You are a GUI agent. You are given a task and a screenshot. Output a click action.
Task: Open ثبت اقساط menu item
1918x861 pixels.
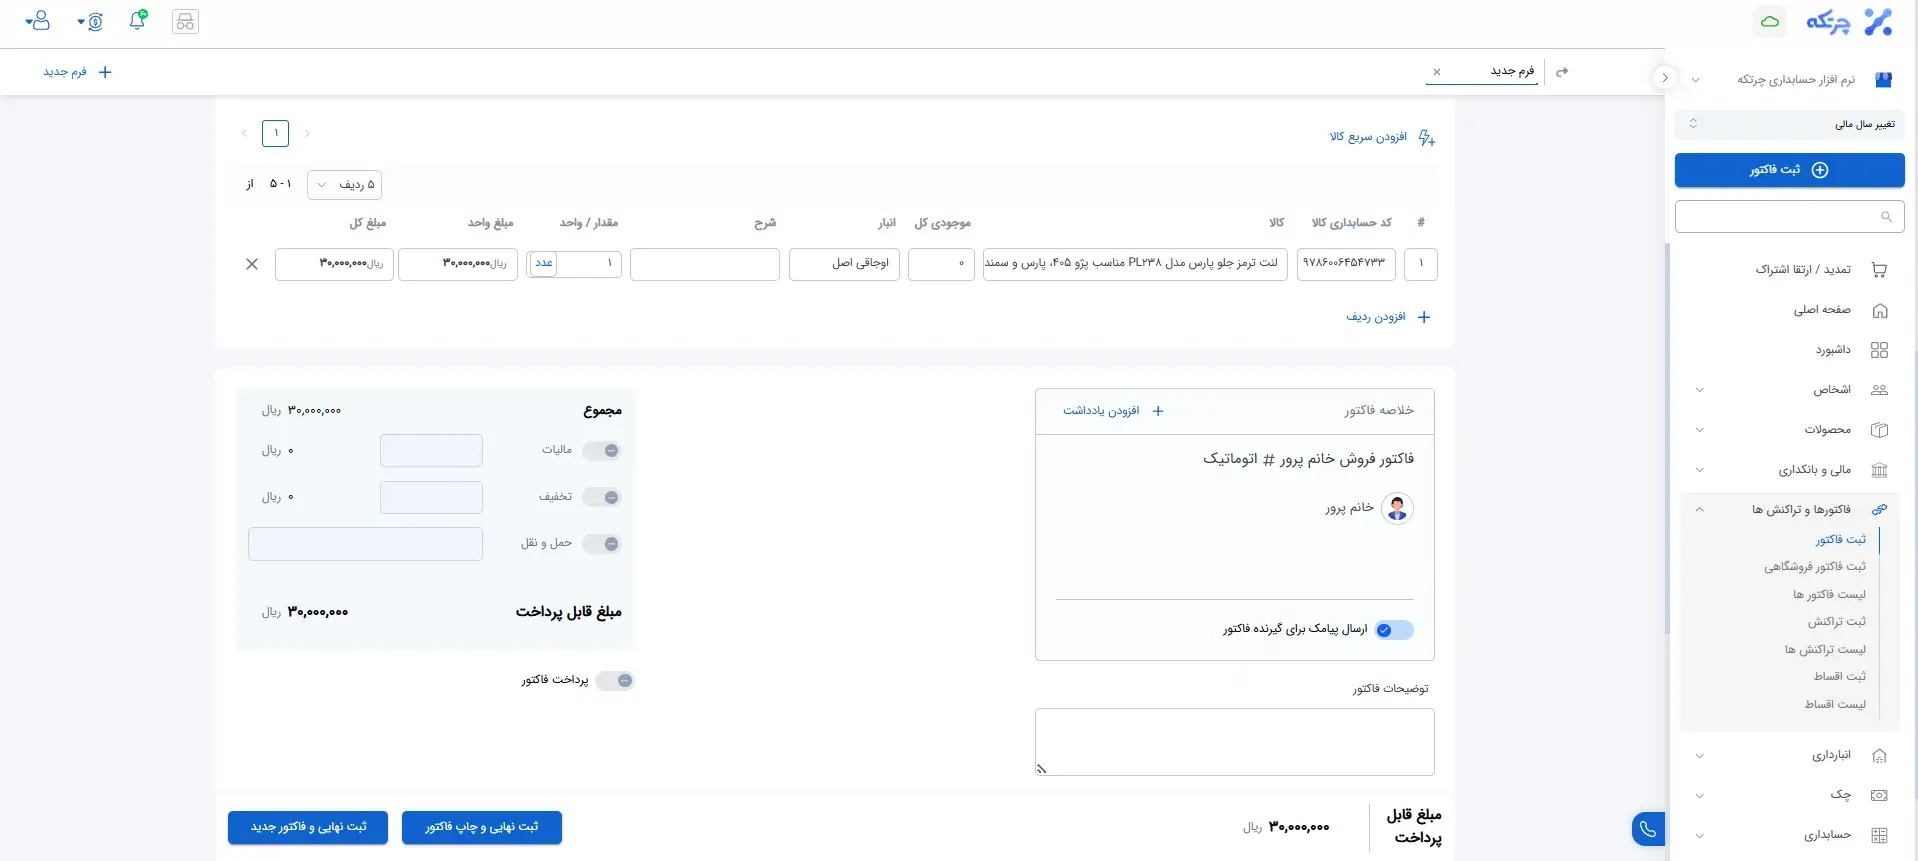[x=1840, y=677]
